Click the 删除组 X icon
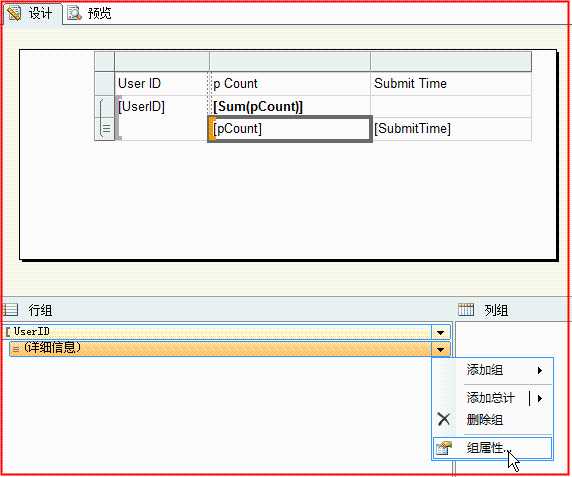This screenshot has width=572, height=477. [444, 419]
